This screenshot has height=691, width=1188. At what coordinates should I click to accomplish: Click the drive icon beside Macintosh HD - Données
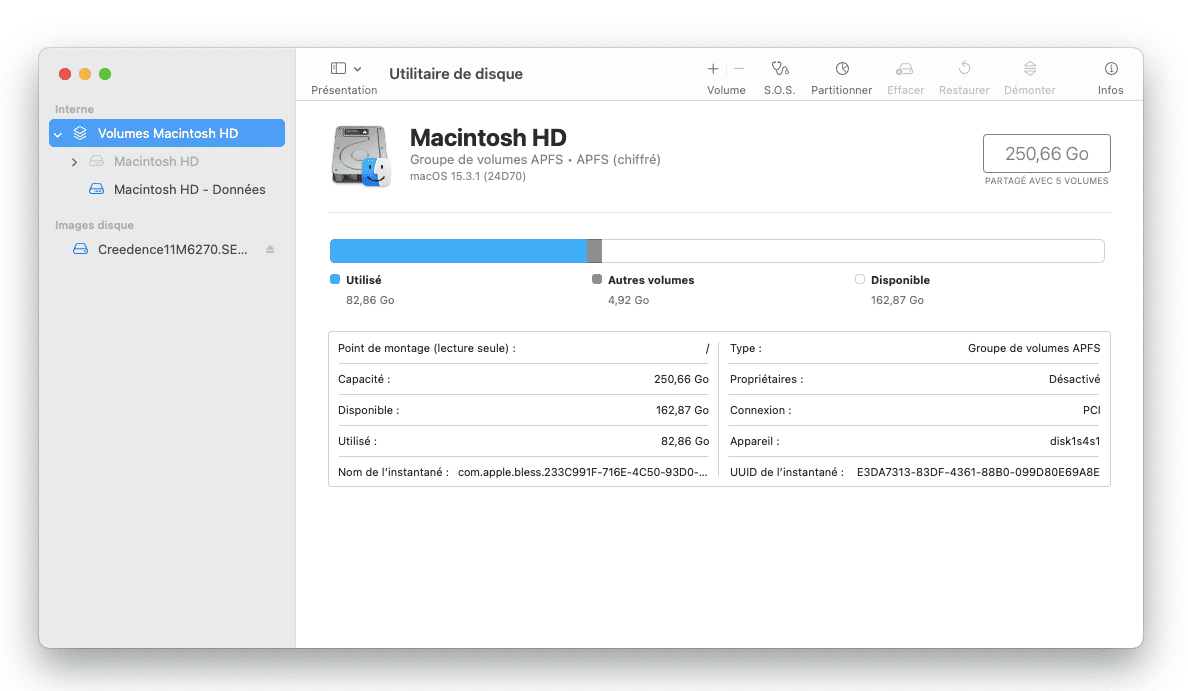pos(96,189)
